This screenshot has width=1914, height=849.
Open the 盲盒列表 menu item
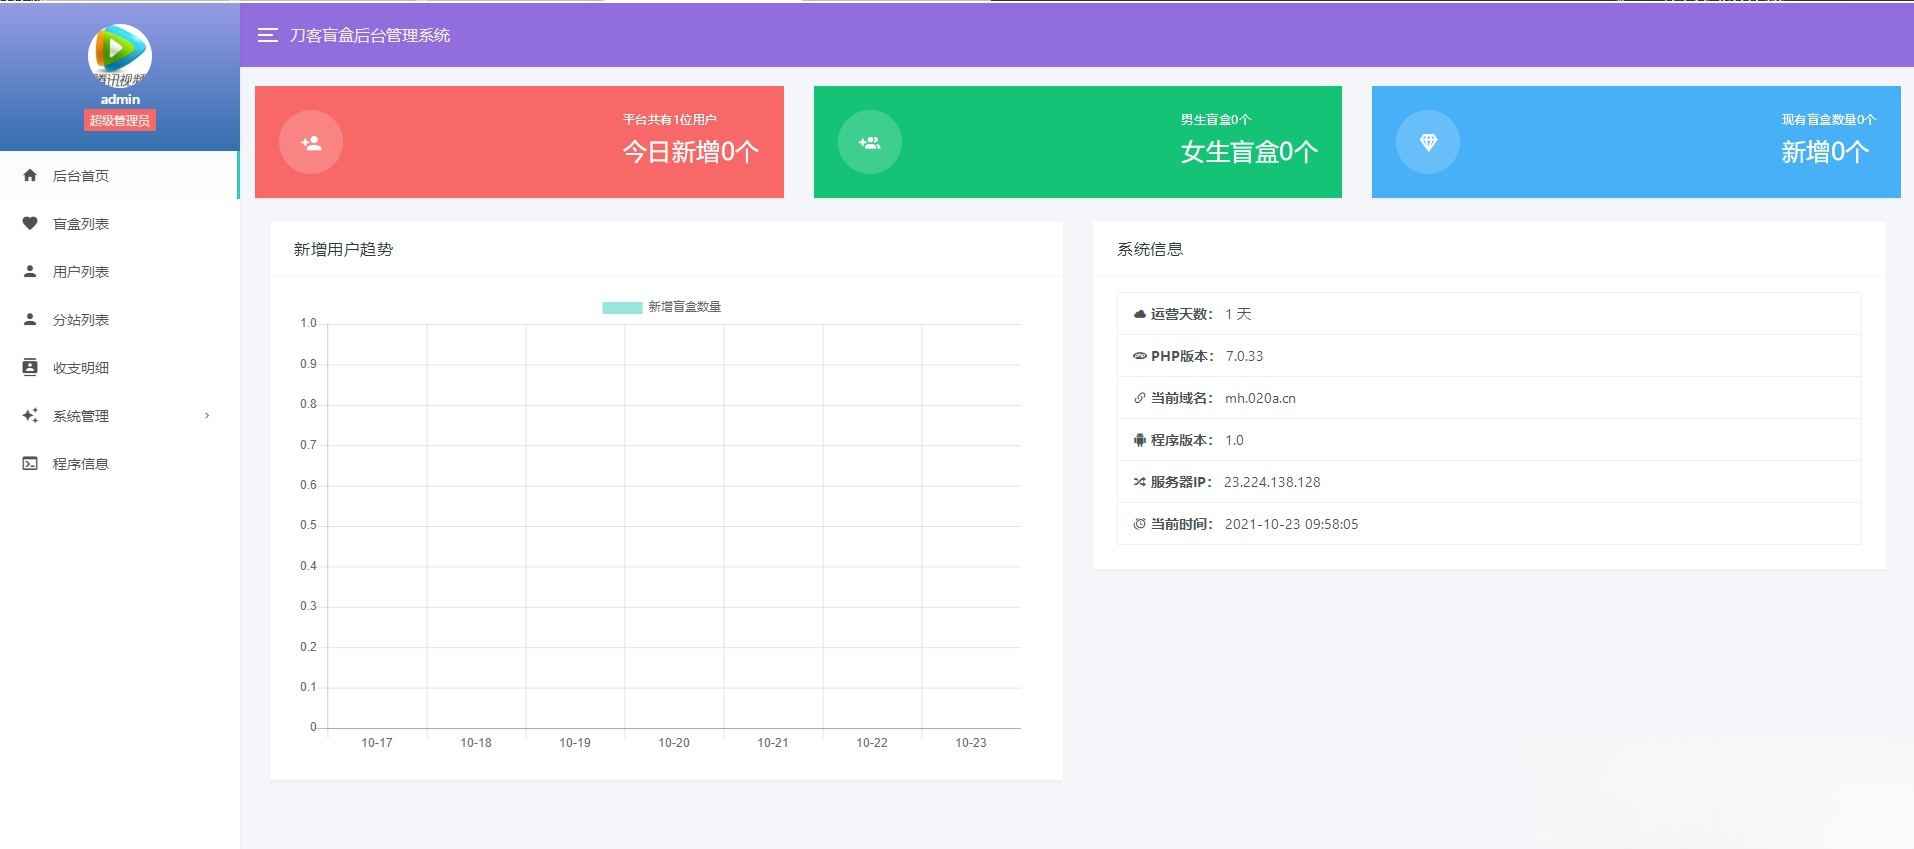tap(81, 224)
